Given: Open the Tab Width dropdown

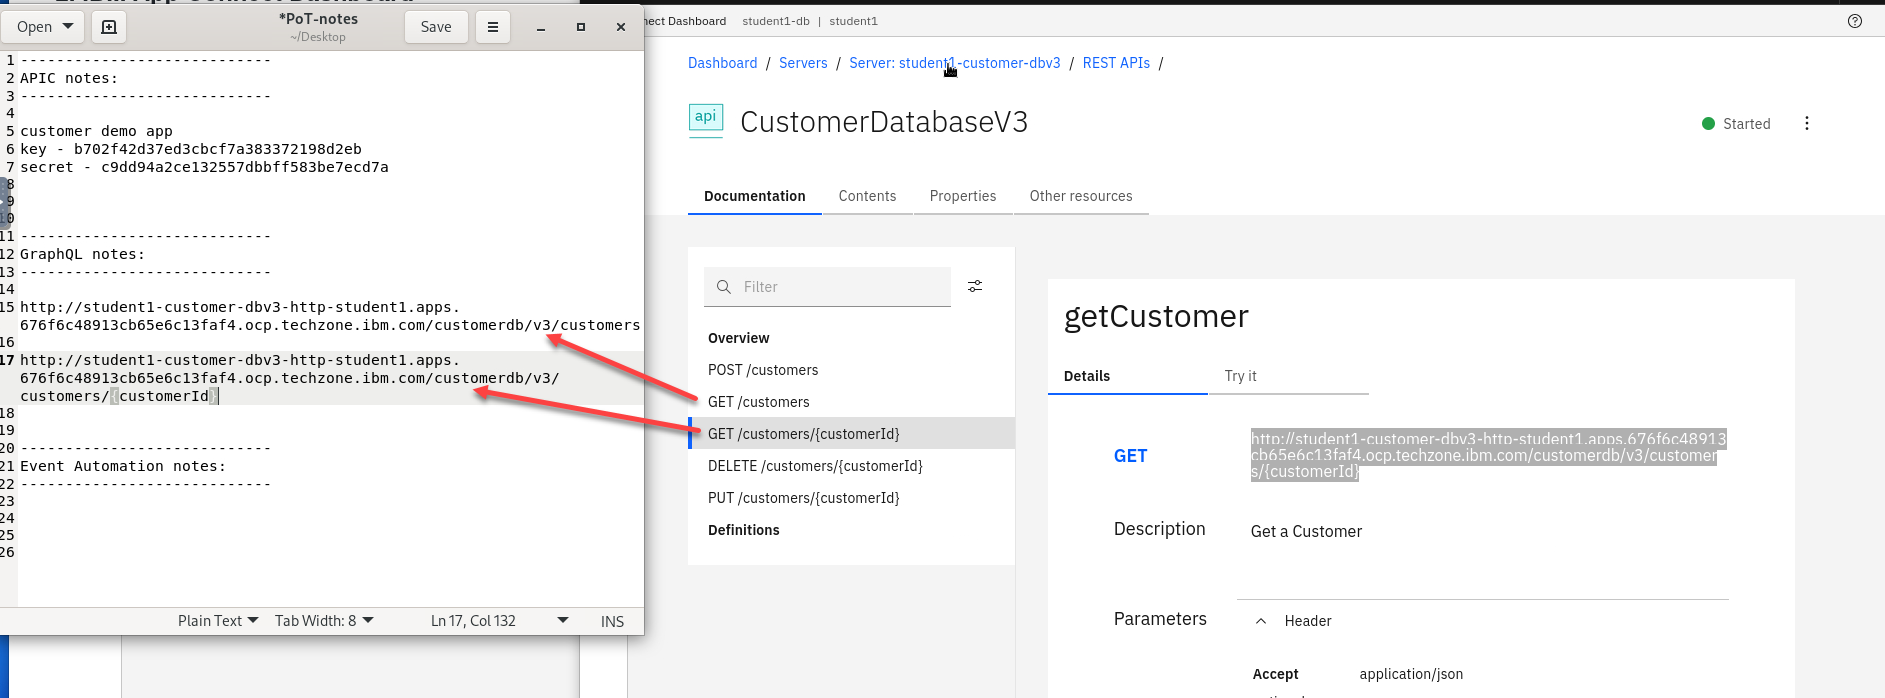Looking at the screenshot, I should (324, 621).
